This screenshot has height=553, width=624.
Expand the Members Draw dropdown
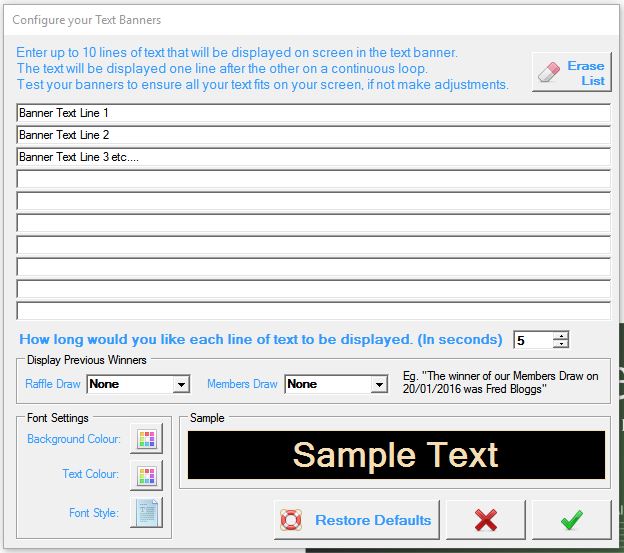point(379,384)
